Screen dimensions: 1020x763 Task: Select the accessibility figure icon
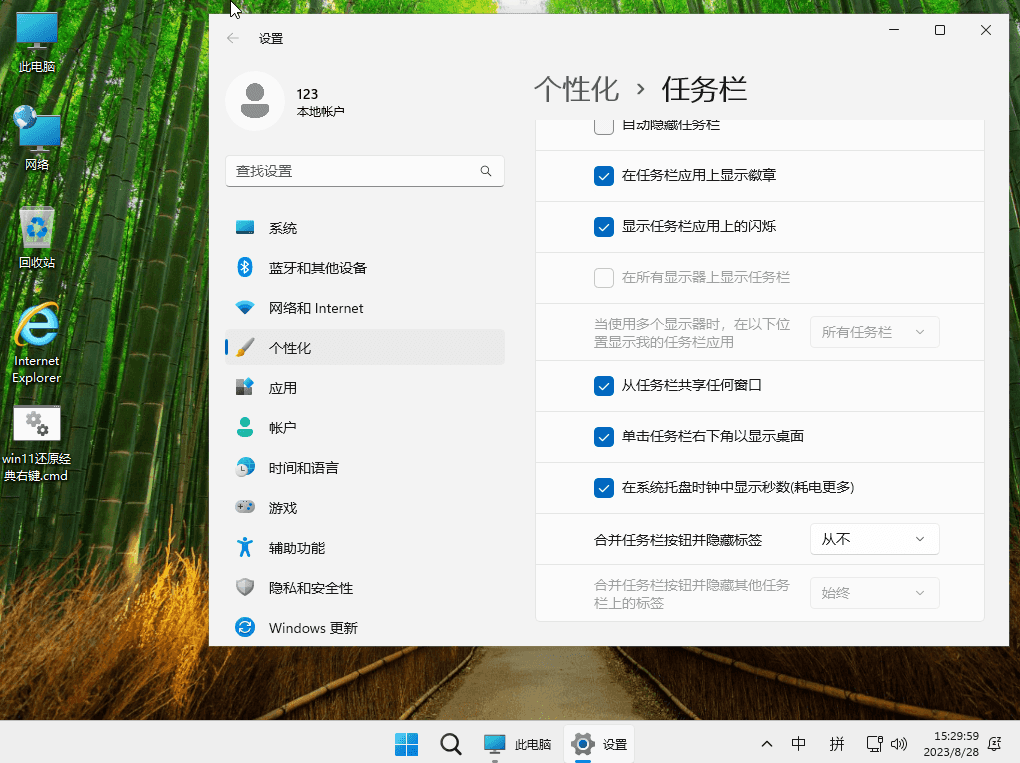[x=245, y=547]
